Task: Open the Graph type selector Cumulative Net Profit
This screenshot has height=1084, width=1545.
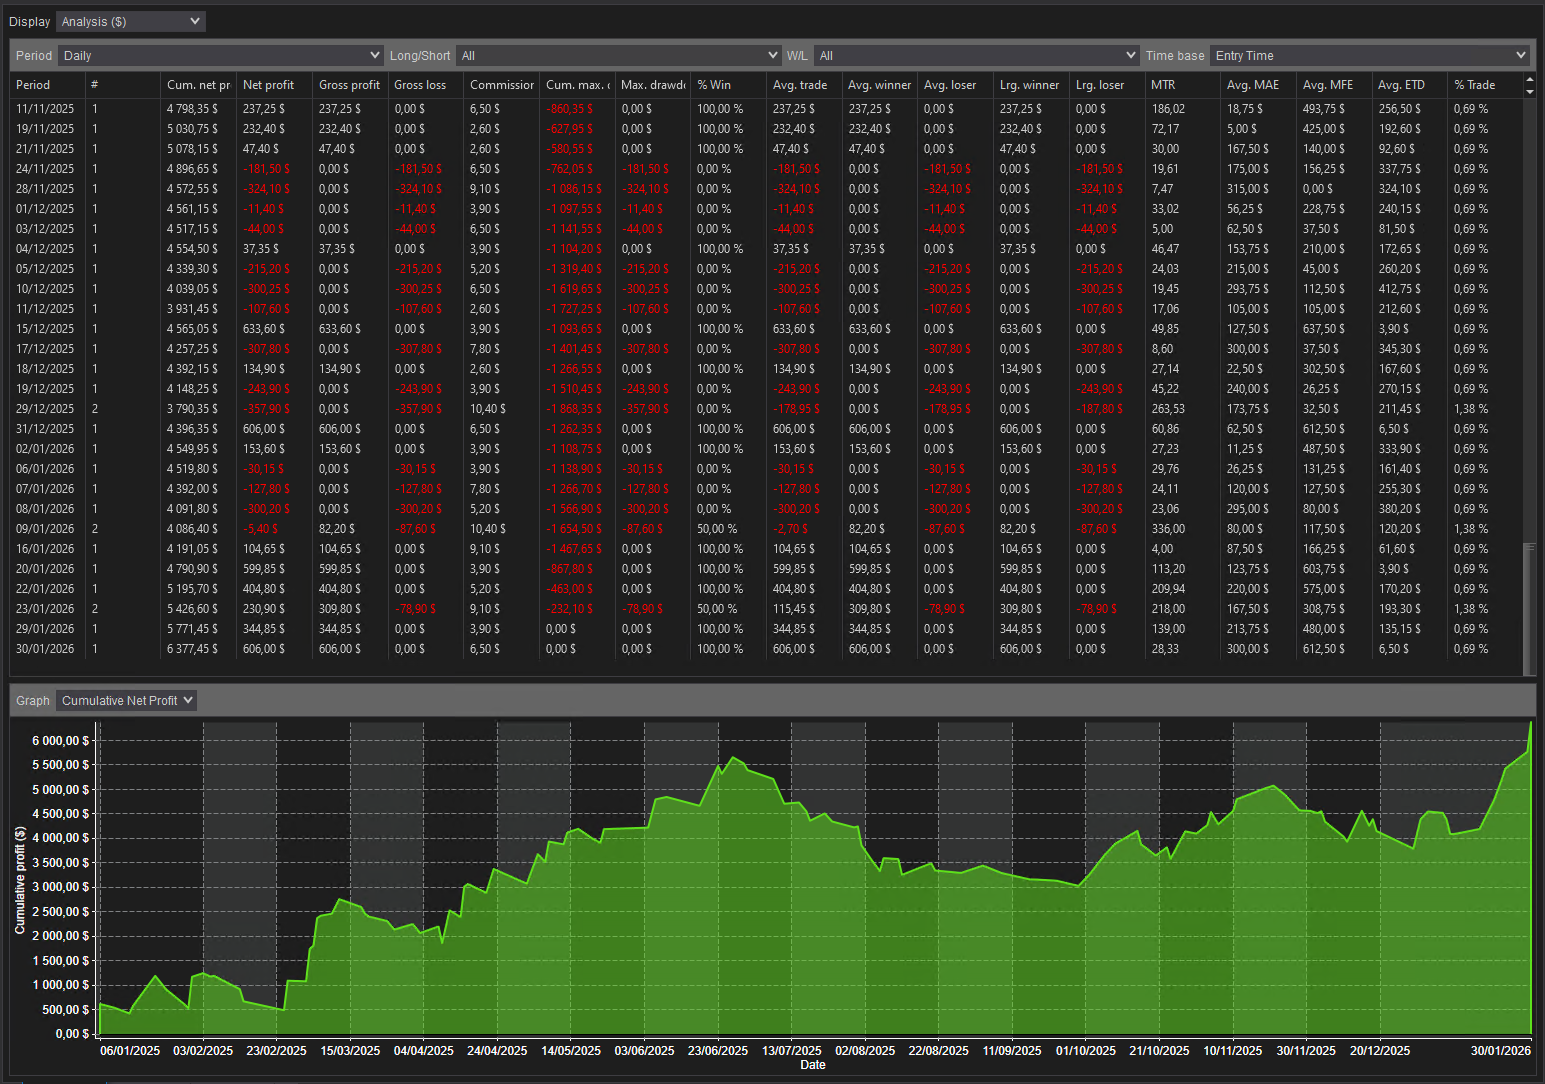Action: 125,700
